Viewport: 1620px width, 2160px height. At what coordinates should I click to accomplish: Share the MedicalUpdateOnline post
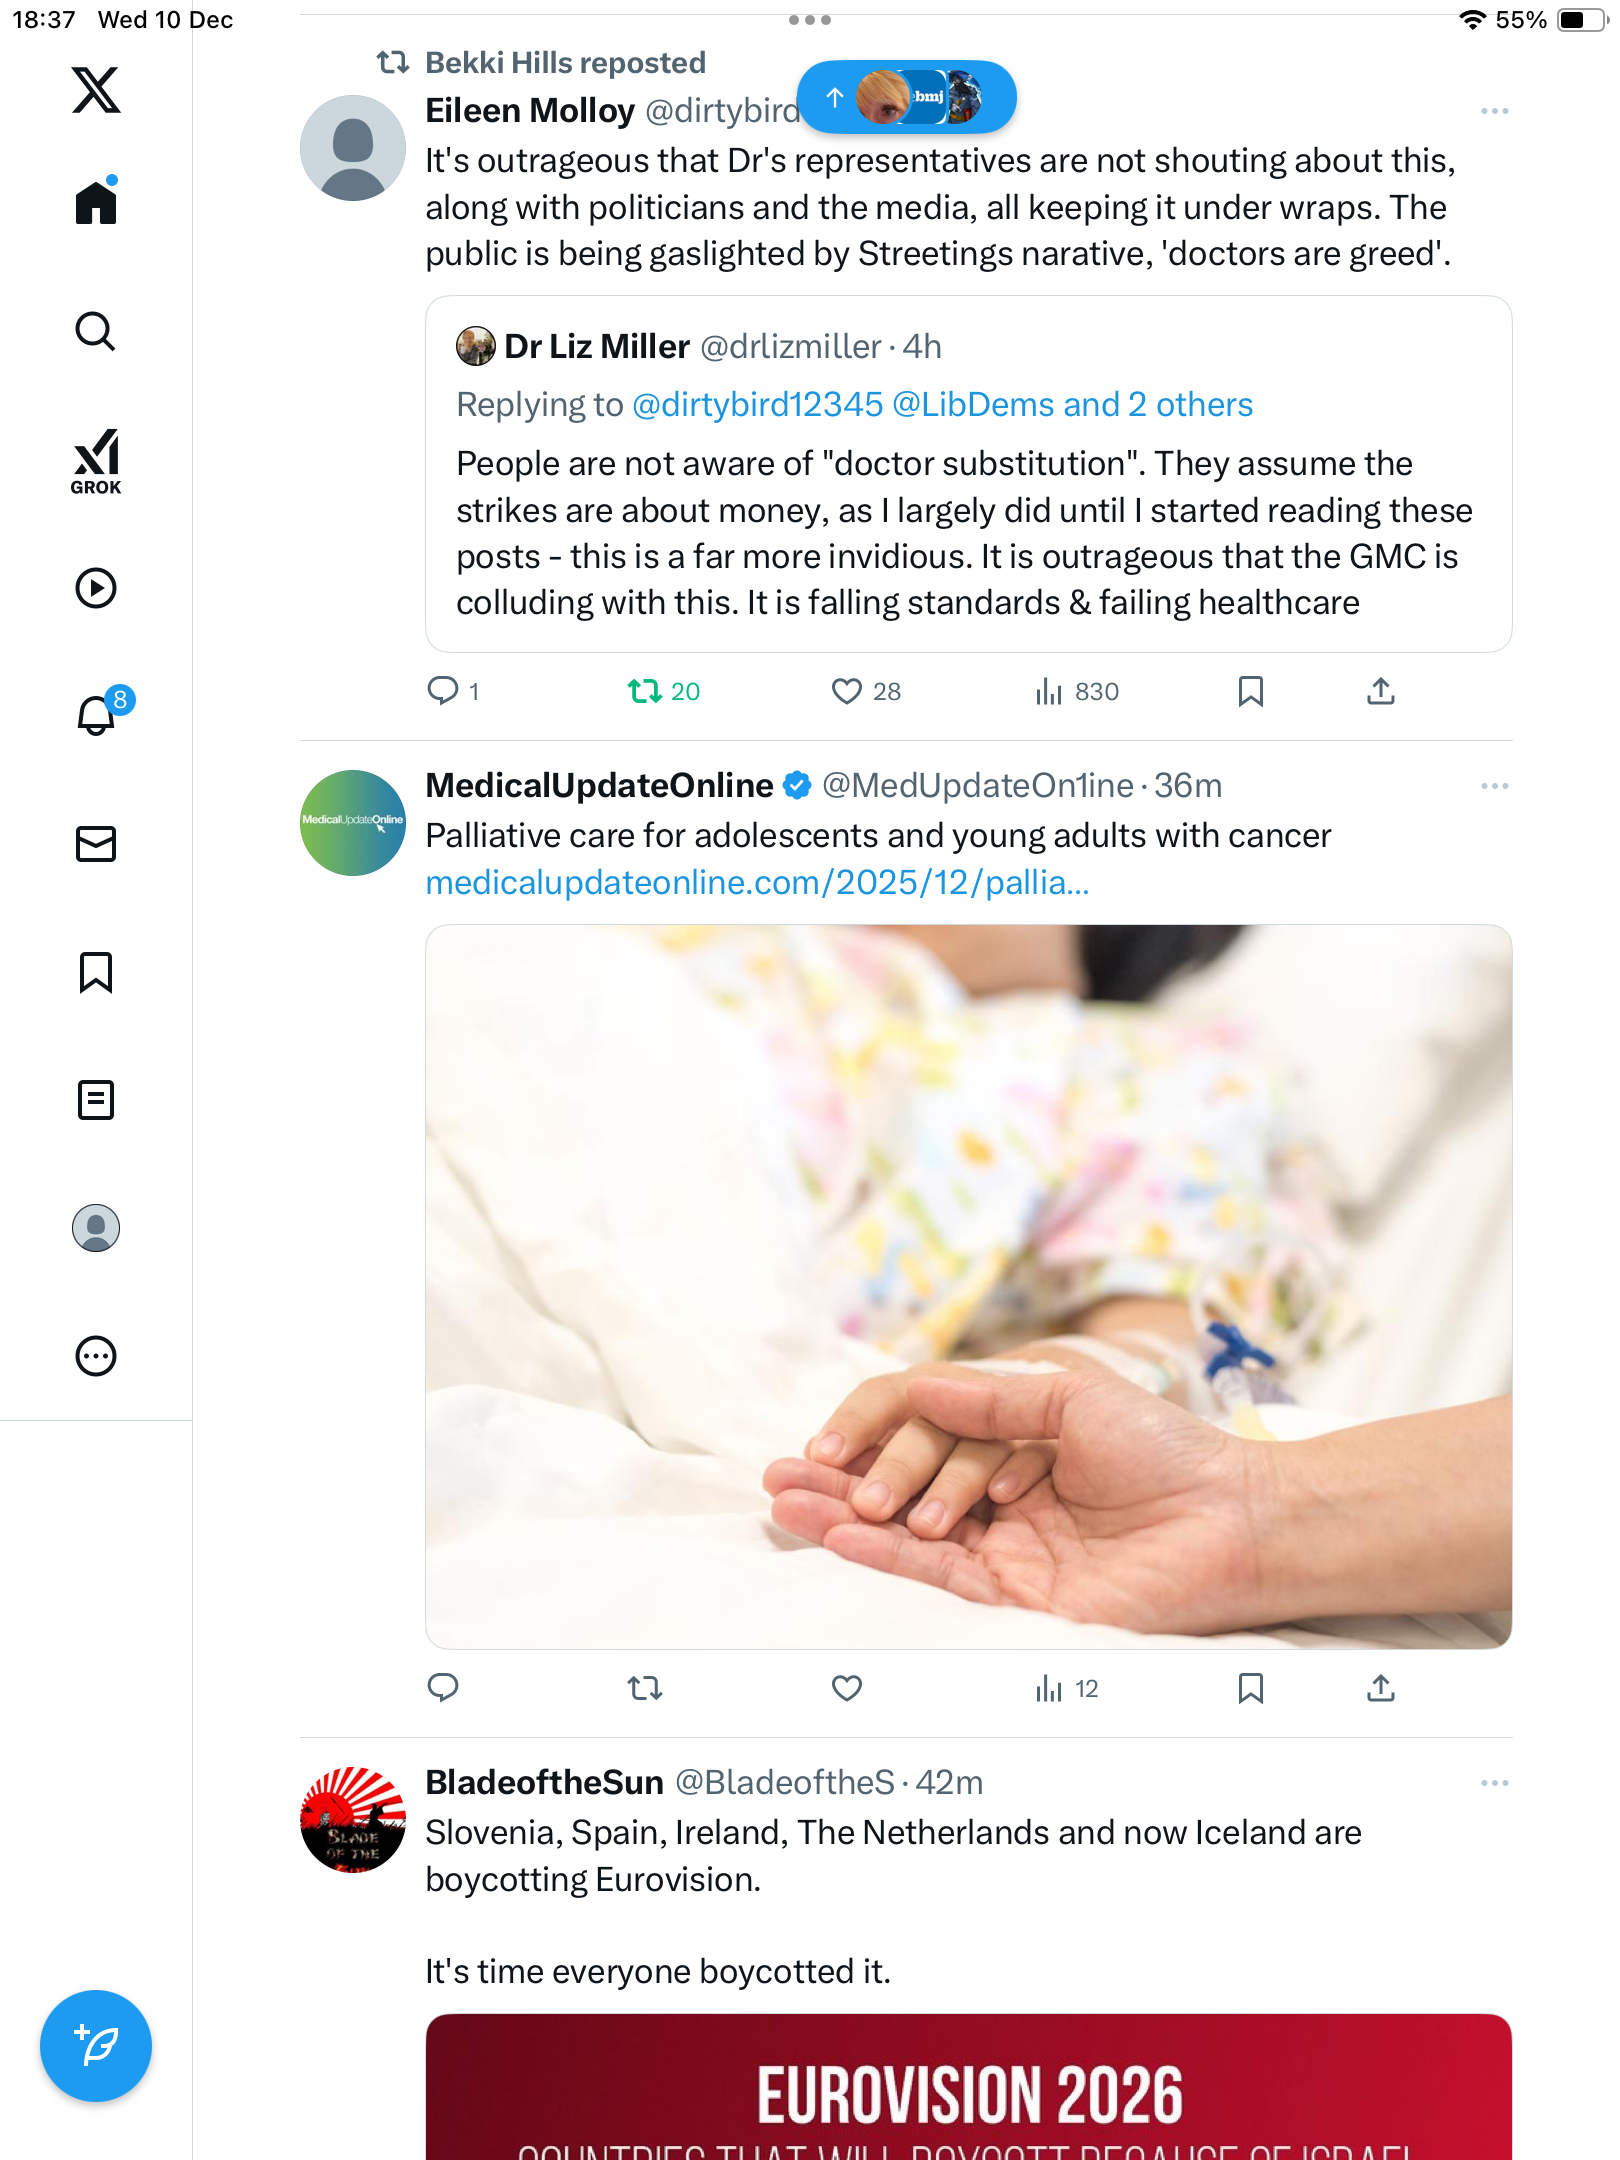click(x=1380, y=1689)
